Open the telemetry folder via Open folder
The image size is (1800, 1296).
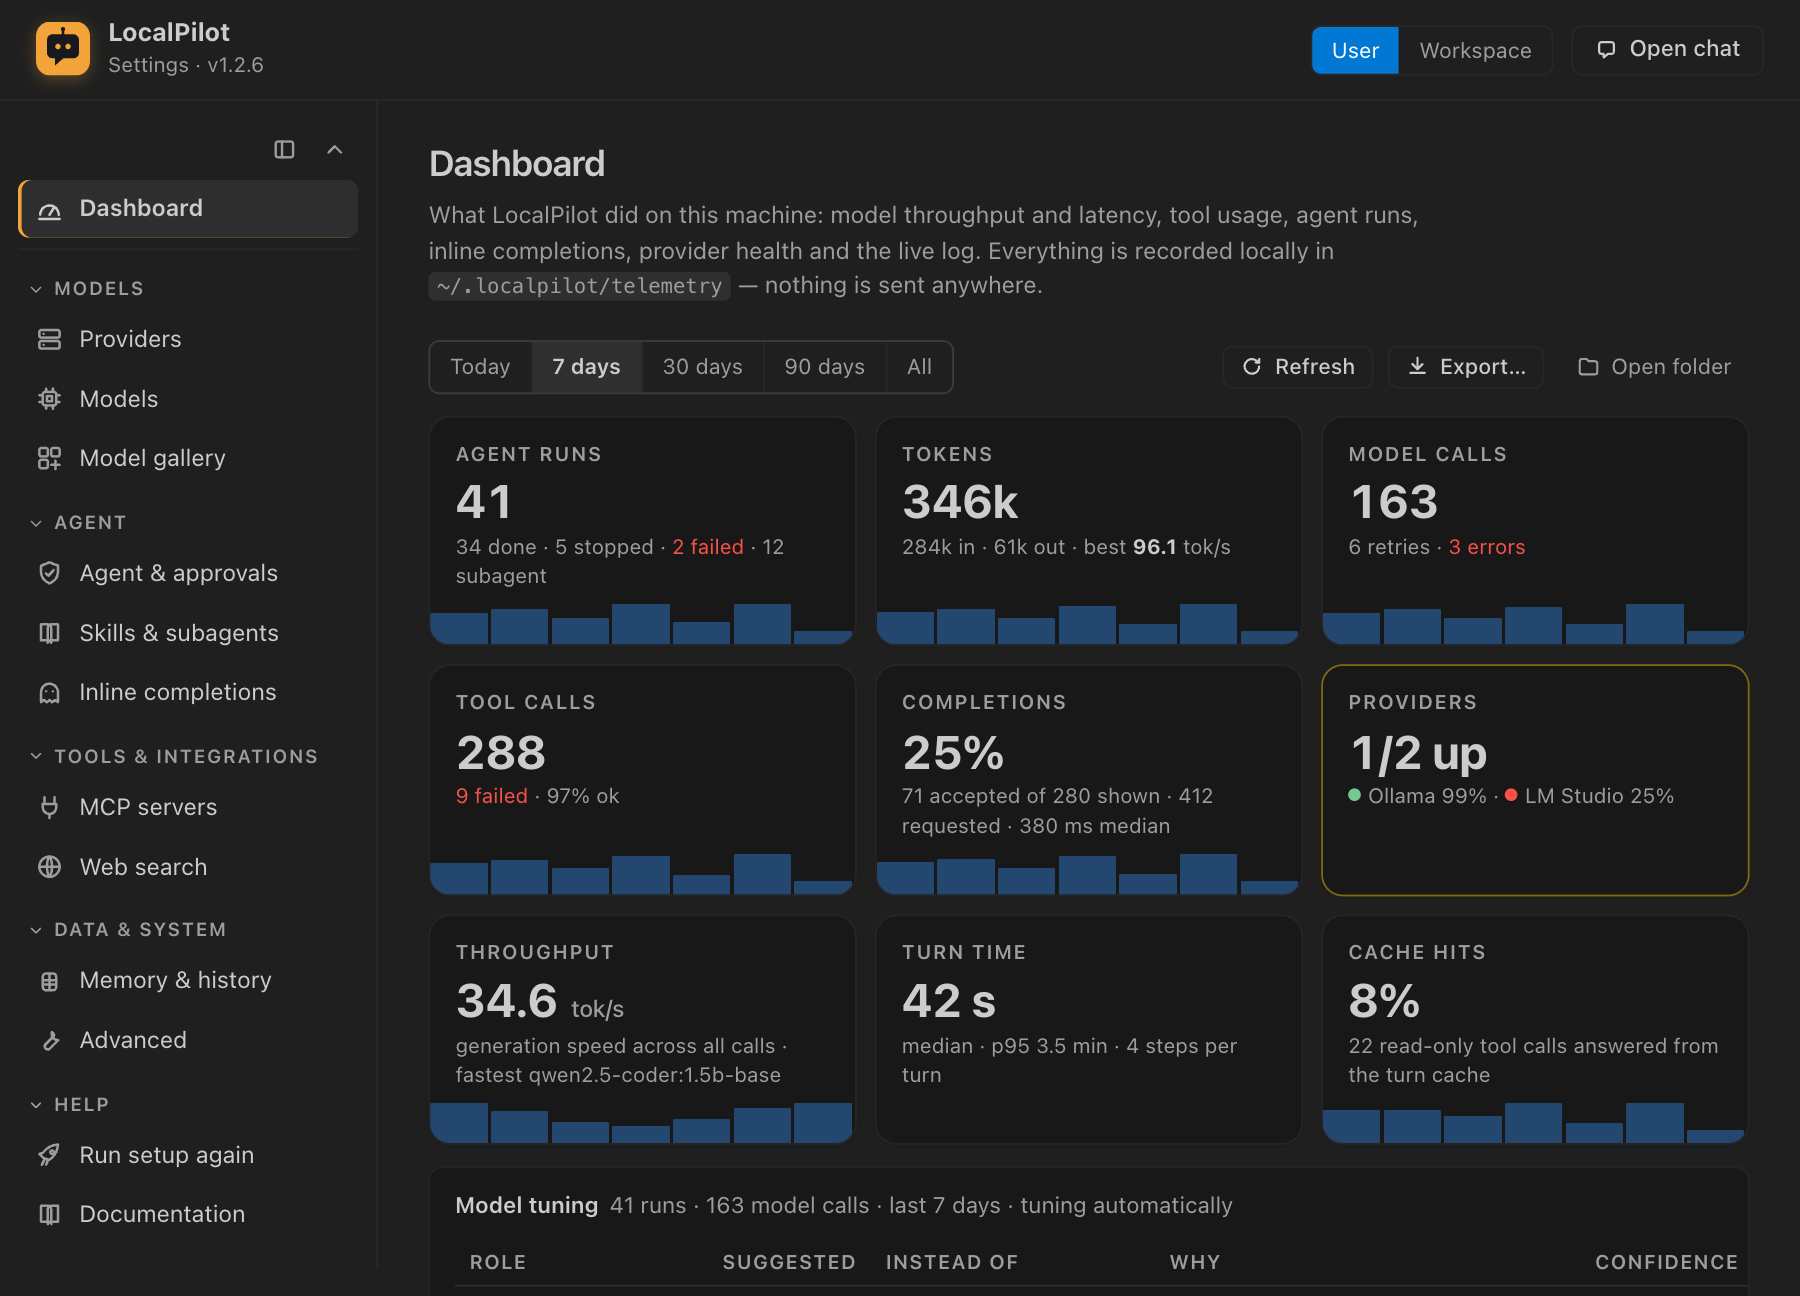[1654, 367]
